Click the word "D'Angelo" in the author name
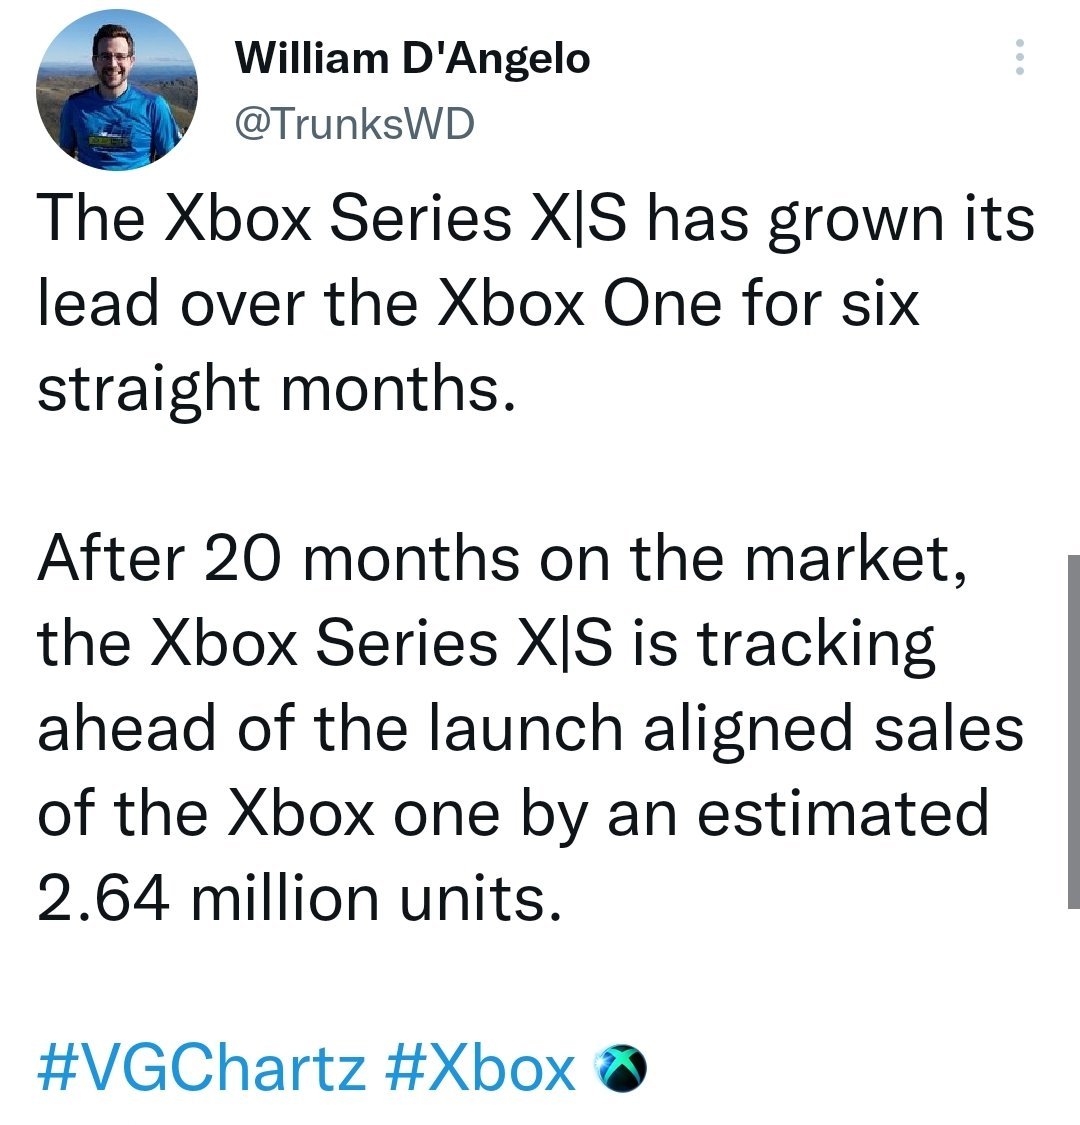Image resolution: width=1080 pixels, height=1125 pixels. (x=496, y=58)
